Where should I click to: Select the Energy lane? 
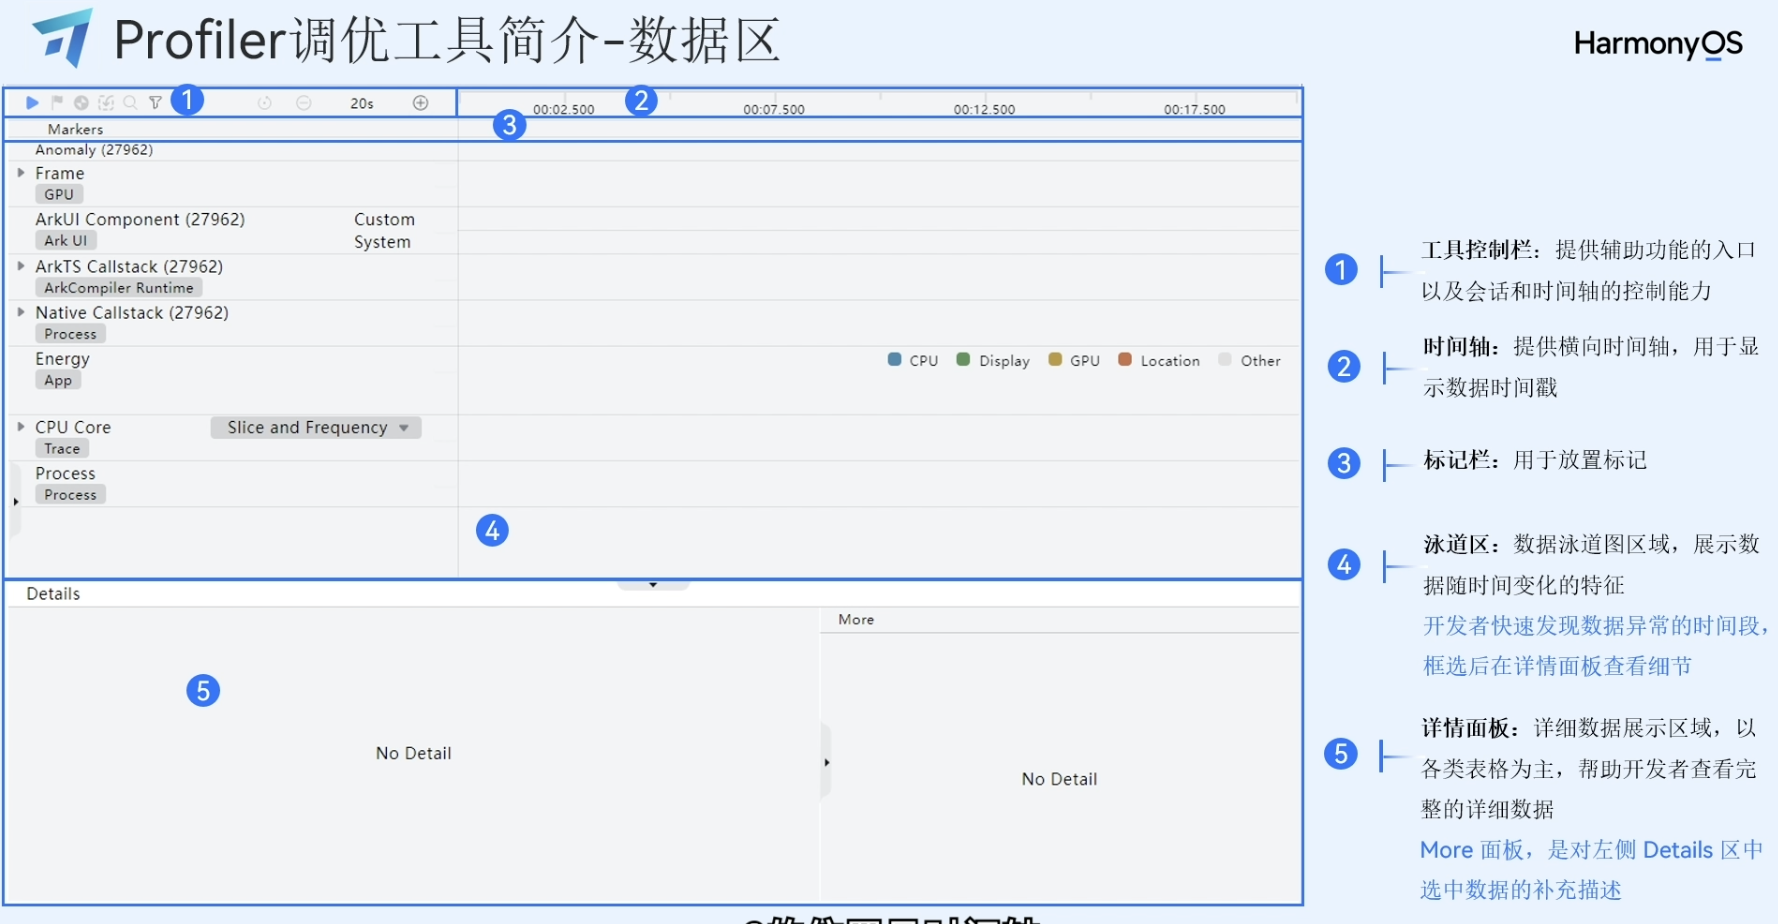[62, 358]
